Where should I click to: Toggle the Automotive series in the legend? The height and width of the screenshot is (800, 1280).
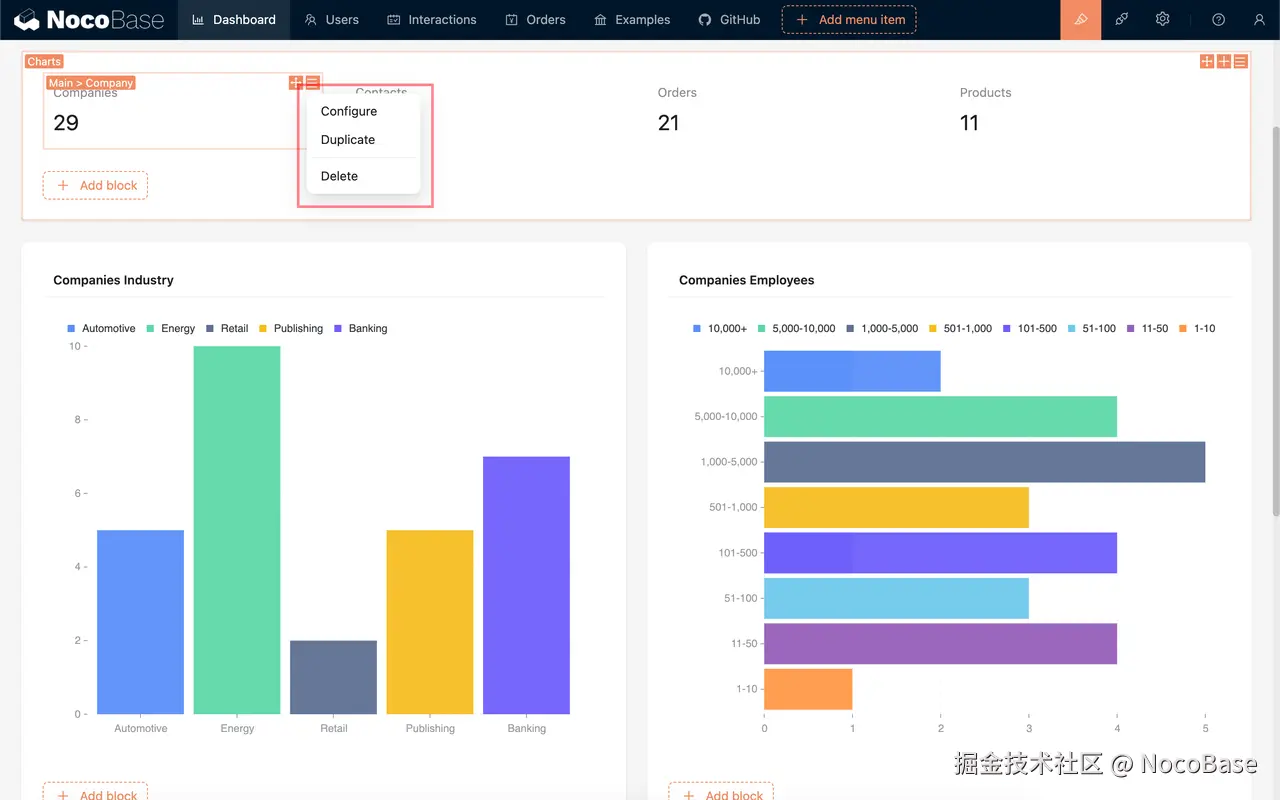click(101, 328)
